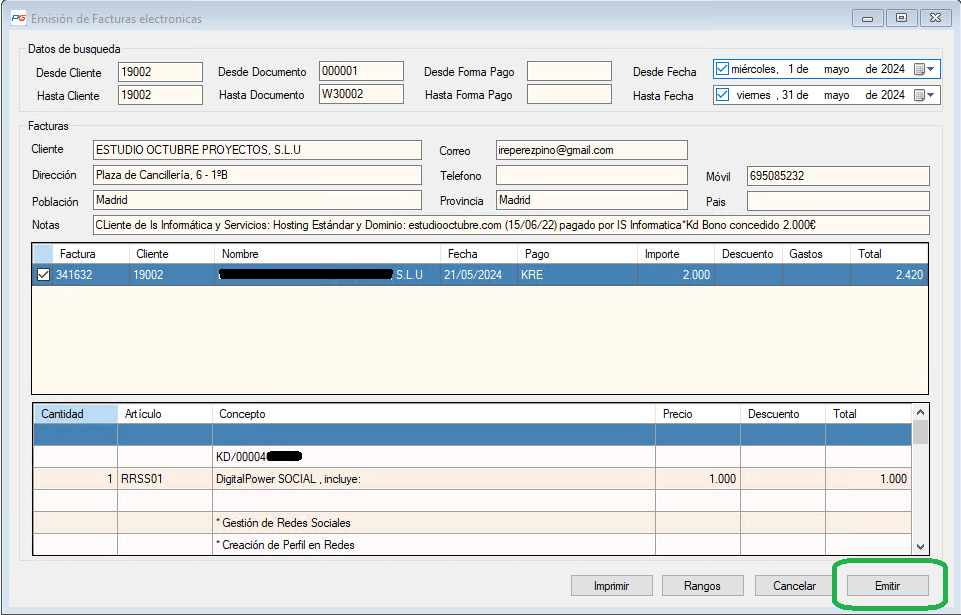Open the Hasta Fecha calendar picker icon
This screenshot has height=615, width=961.
coord(919,95)
